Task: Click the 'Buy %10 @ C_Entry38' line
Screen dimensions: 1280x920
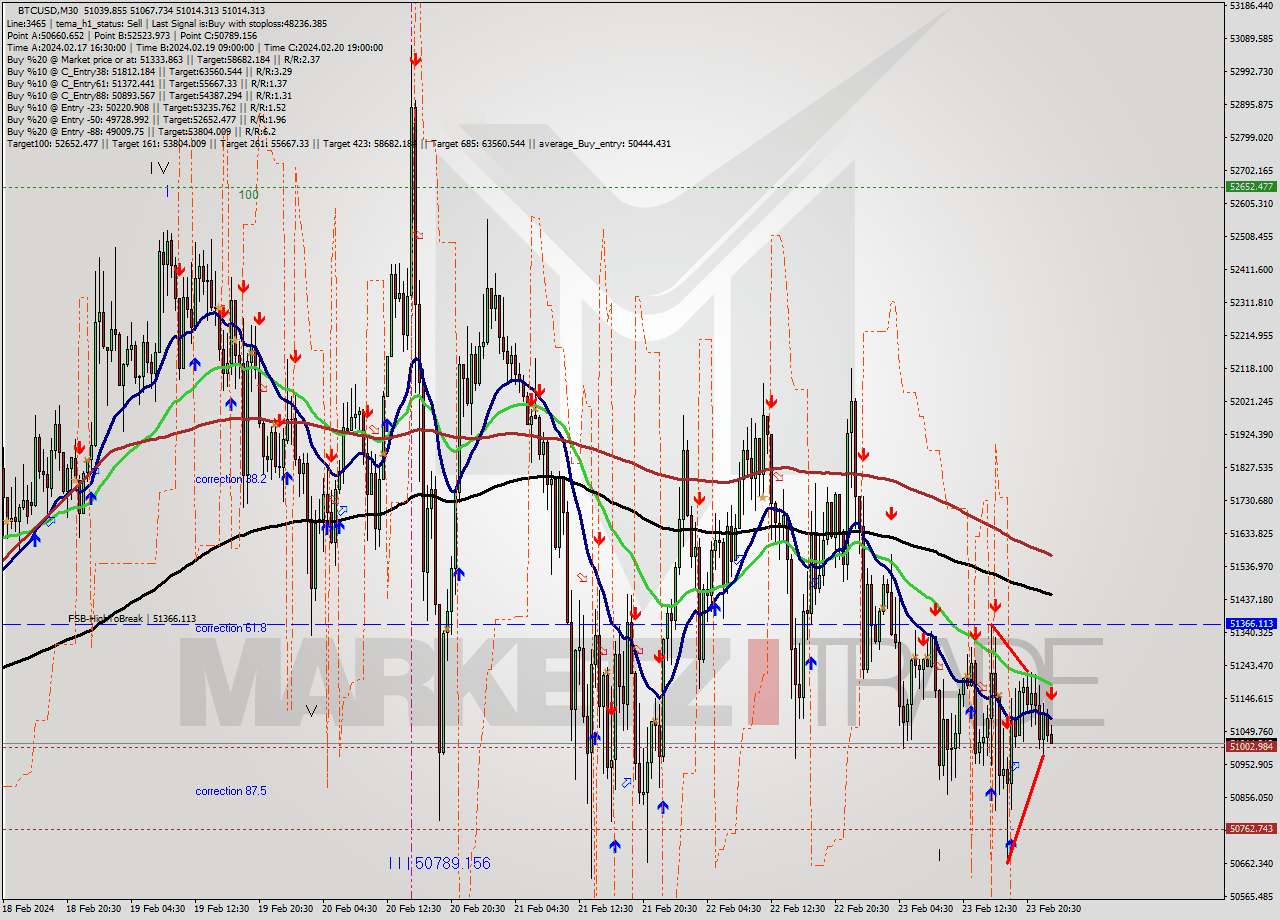Action: click(149, 72)
